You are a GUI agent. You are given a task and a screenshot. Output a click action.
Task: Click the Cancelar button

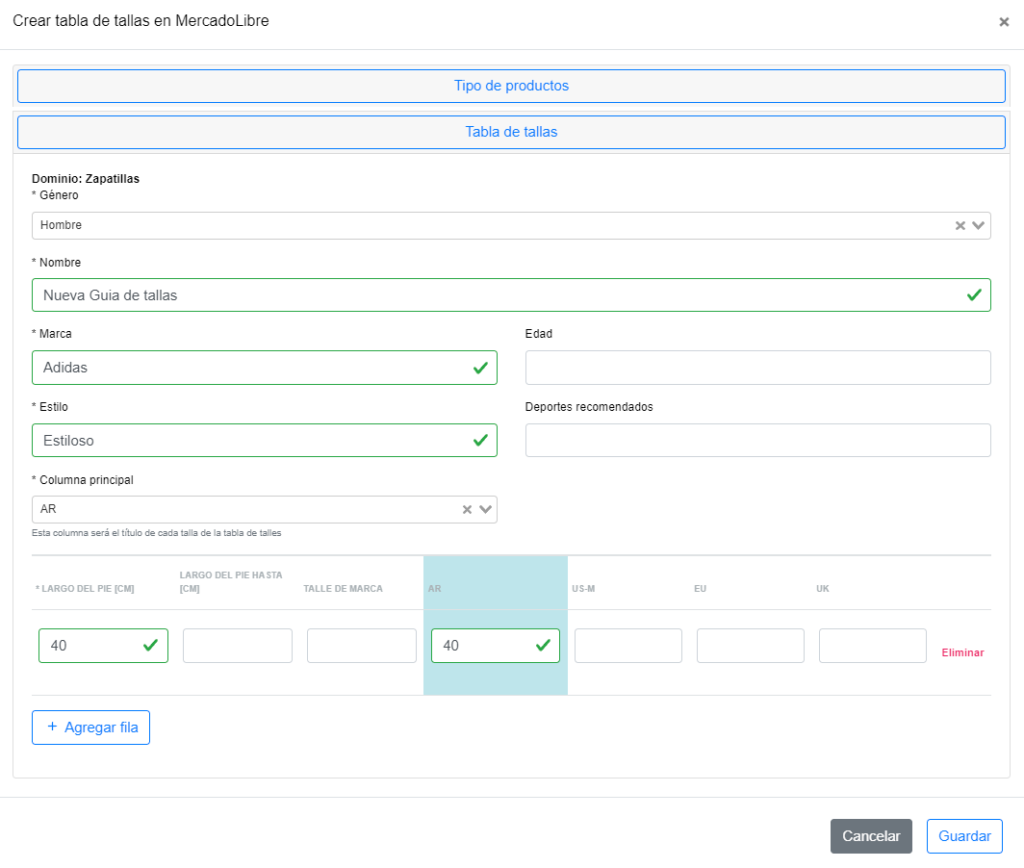coord(871,836)
